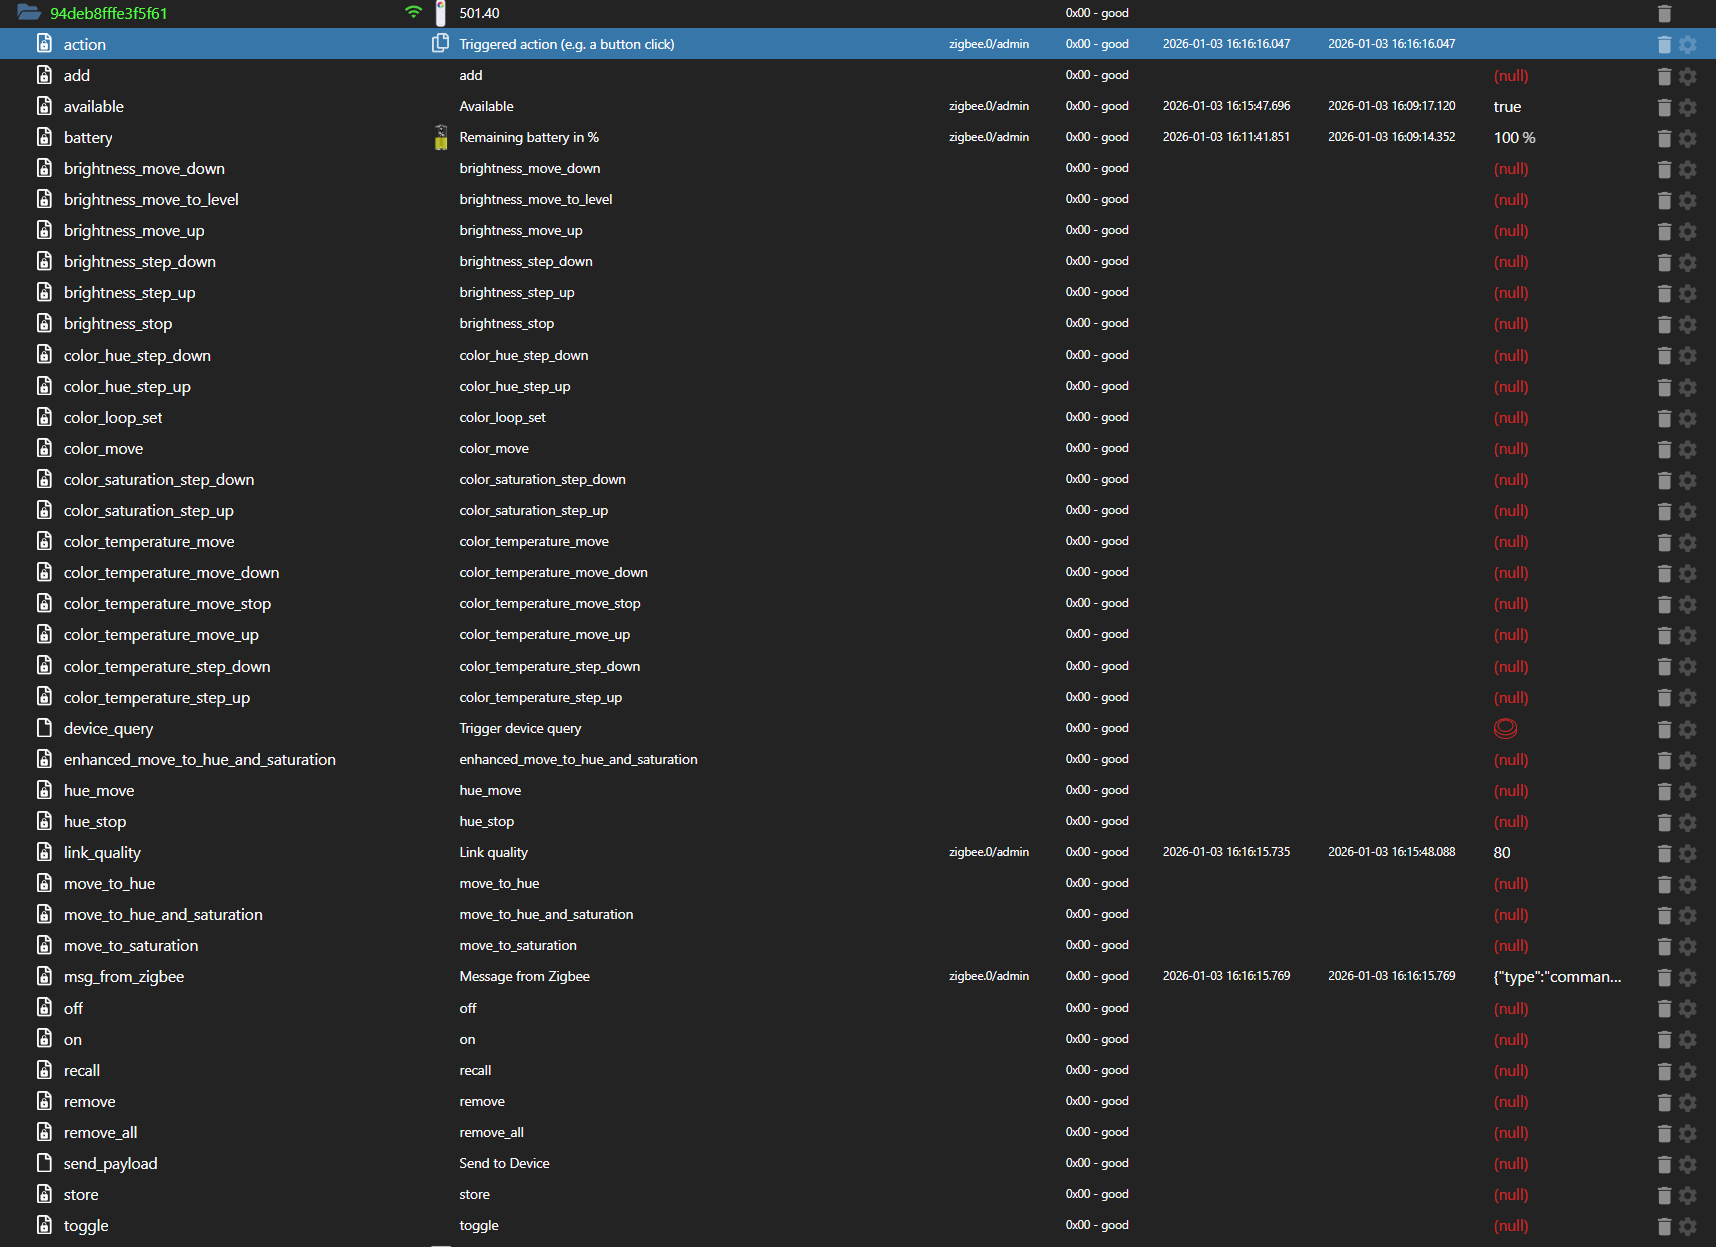
Task: Open settings for color_saturation_step_up
Action: [1688, 511]
